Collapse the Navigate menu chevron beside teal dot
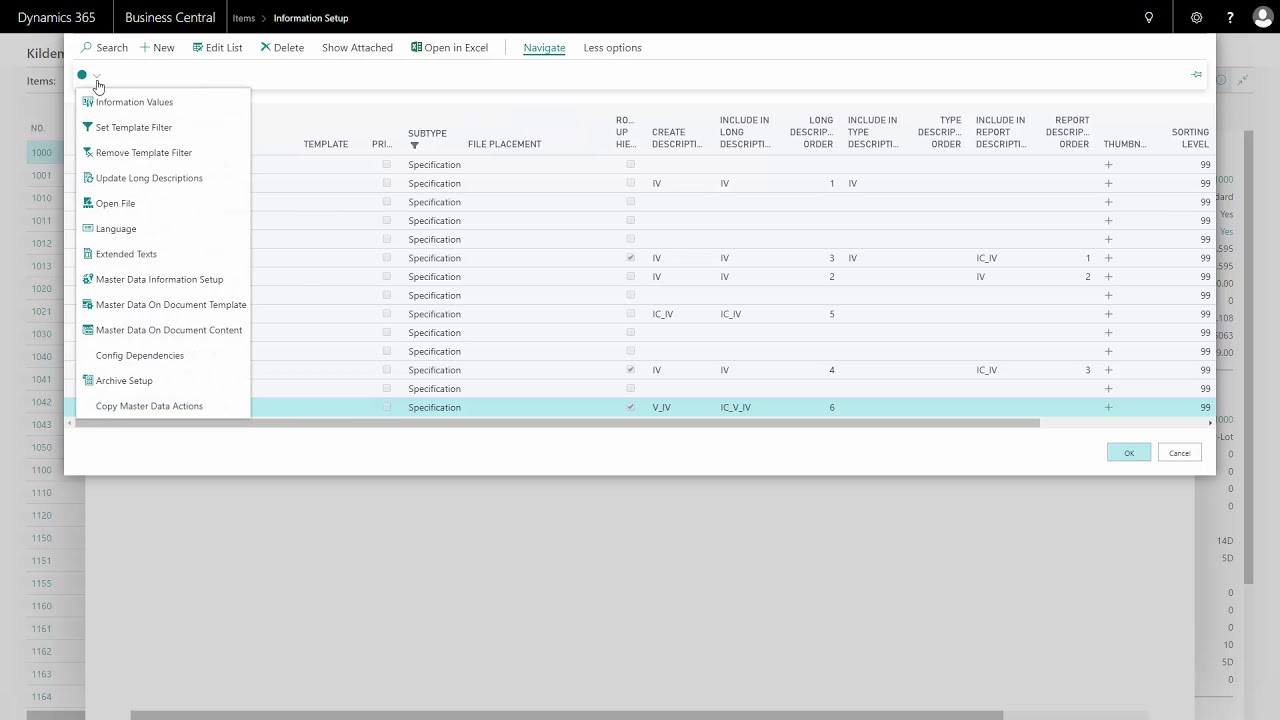This screenshot has height=720, width=1280. point(96,75)
